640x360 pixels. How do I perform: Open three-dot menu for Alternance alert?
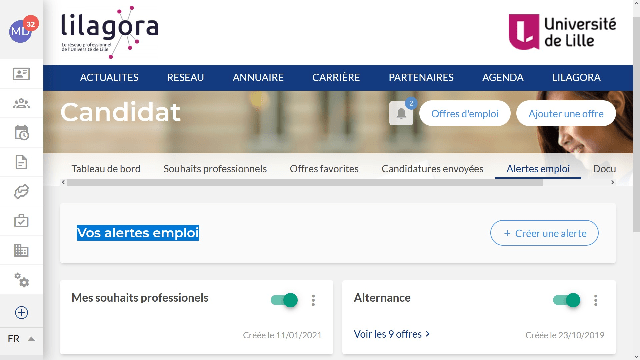pyautogui.click(x=596, y=300)
